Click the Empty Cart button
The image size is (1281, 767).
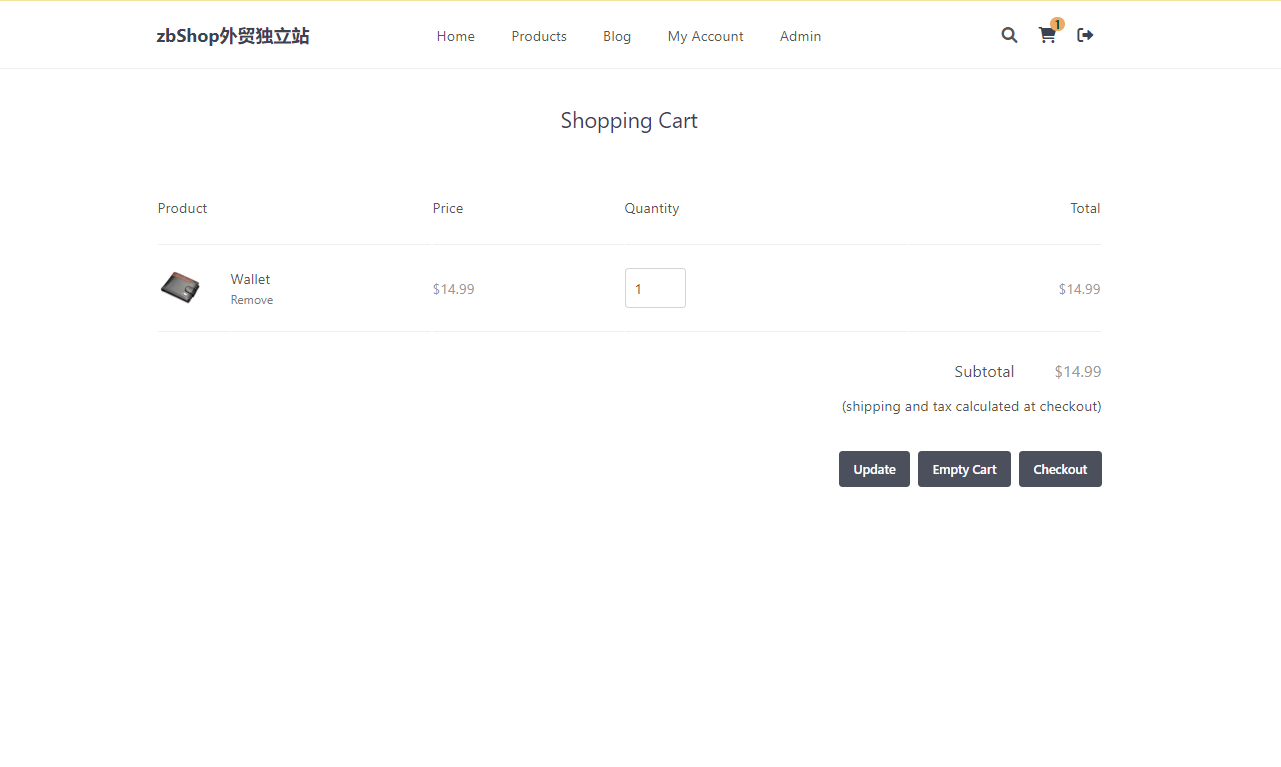(964, 469)
